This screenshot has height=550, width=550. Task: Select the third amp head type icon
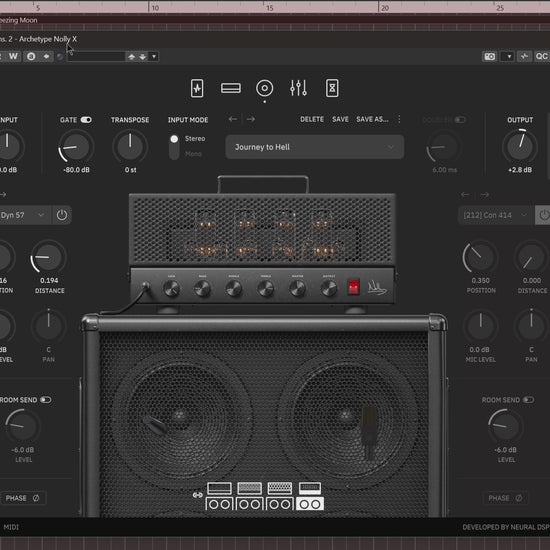pyautogui.click(x=280, y=488)
